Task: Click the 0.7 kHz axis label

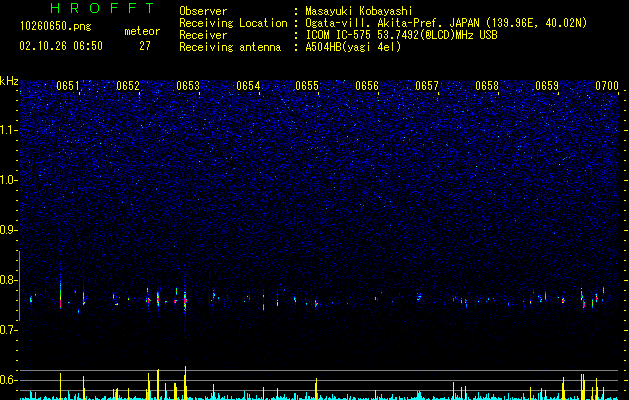Action: click(x=9, y=330)
